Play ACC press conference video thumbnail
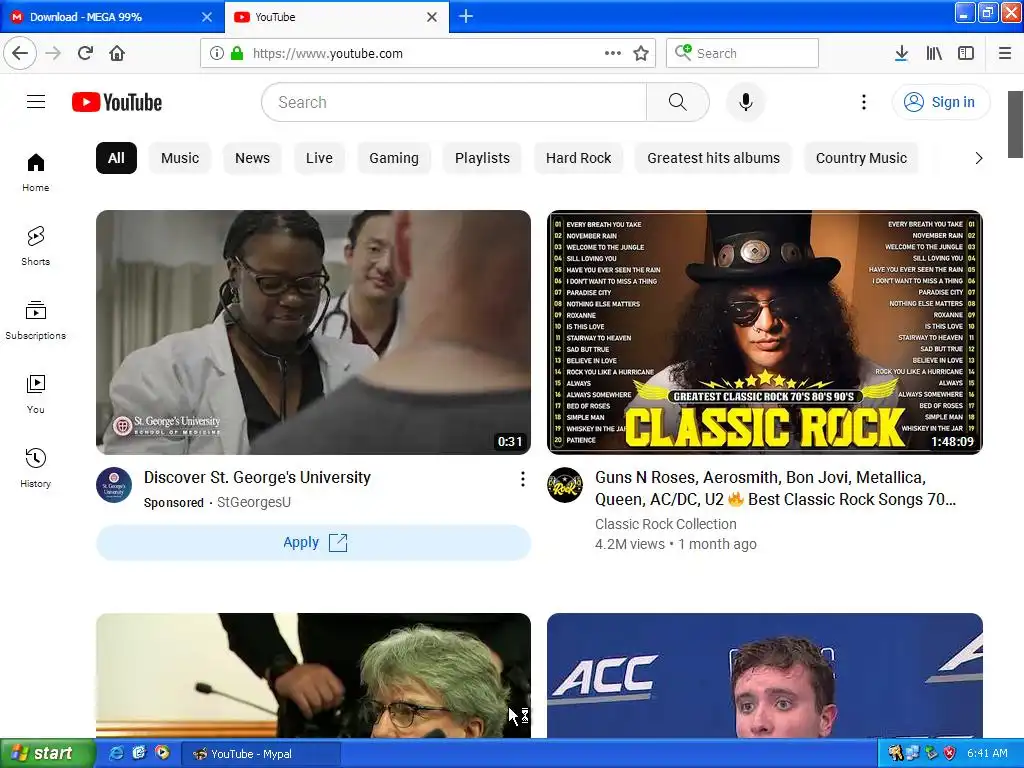The height and width of the screenshot is (768, 1024). click(x=765, y=675)
